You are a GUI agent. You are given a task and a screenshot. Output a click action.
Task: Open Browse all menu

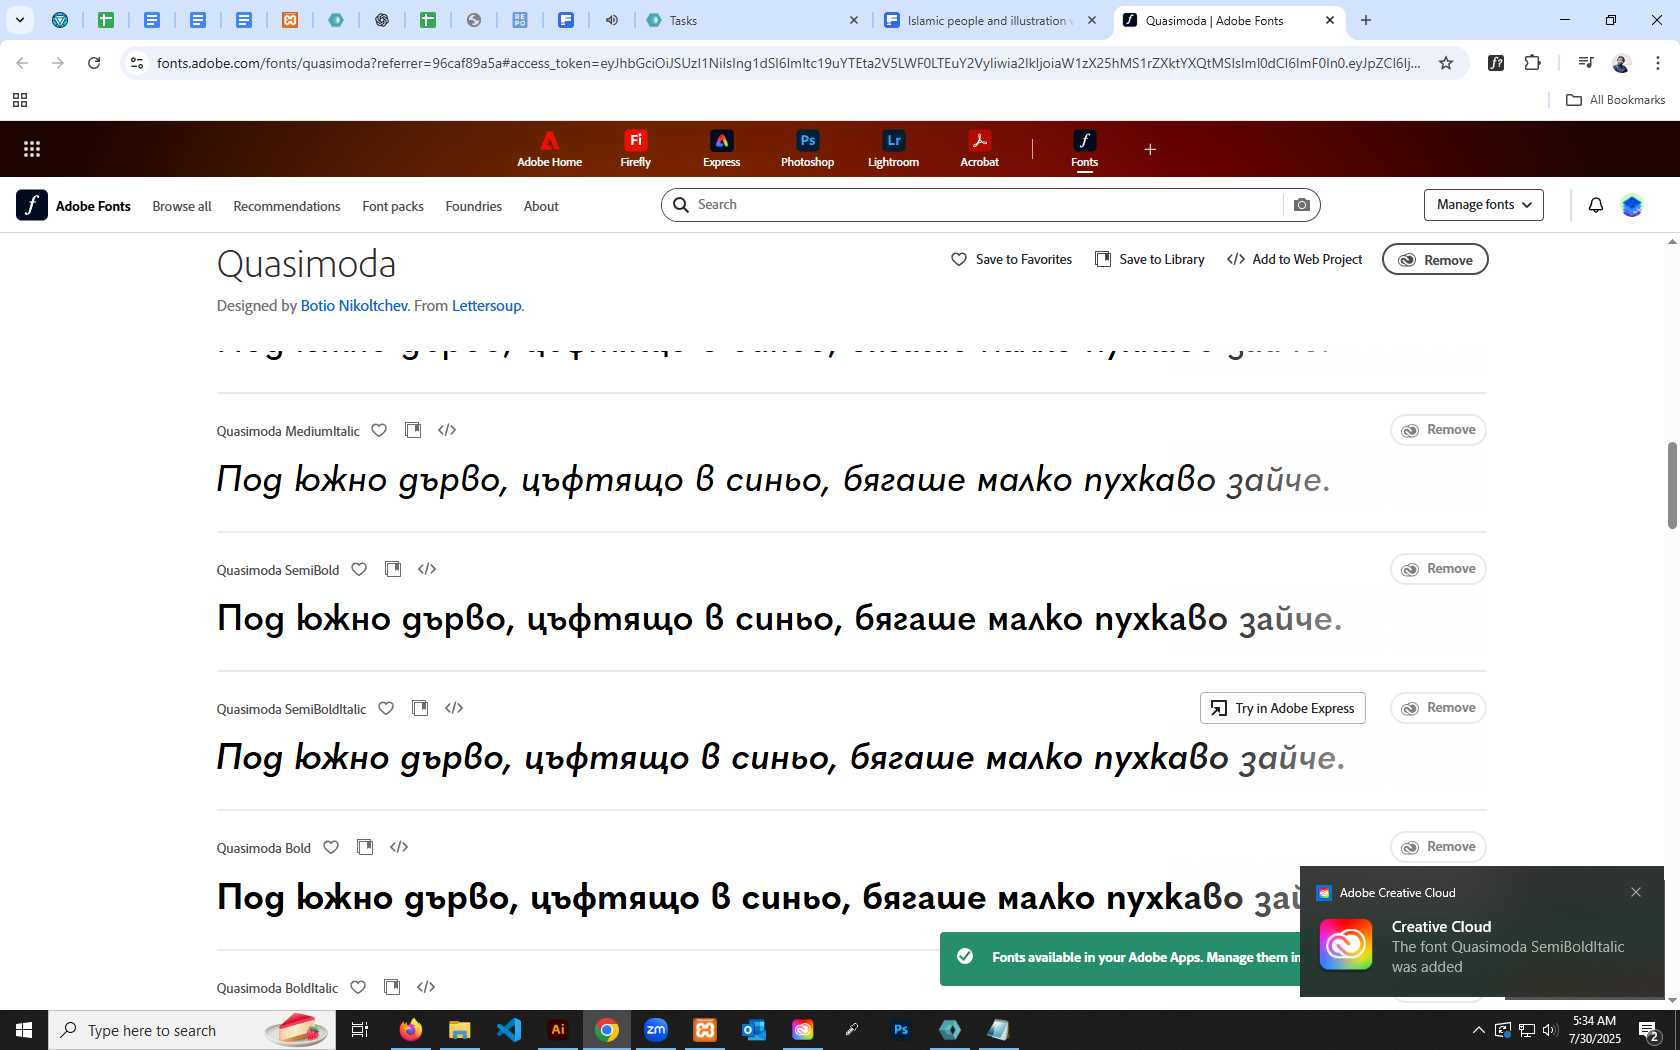(182, 206)
